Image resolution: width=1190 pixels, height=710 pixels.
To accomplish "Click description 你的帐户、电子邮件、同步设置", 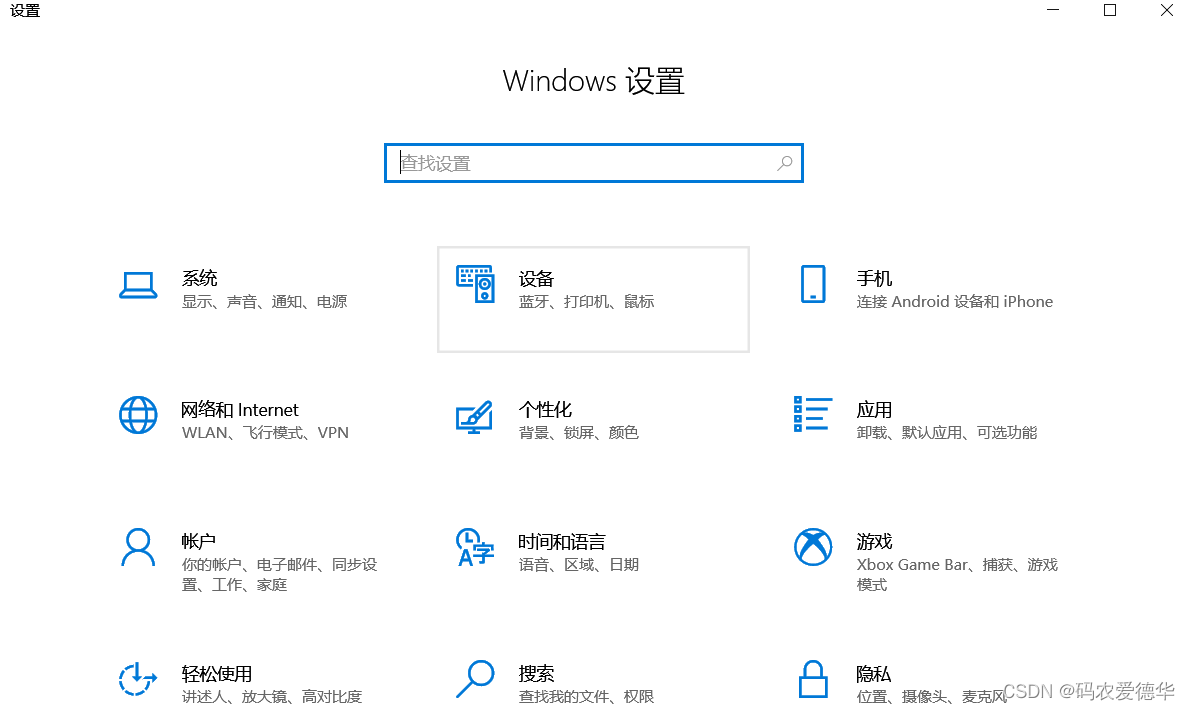I will point(279,574).
